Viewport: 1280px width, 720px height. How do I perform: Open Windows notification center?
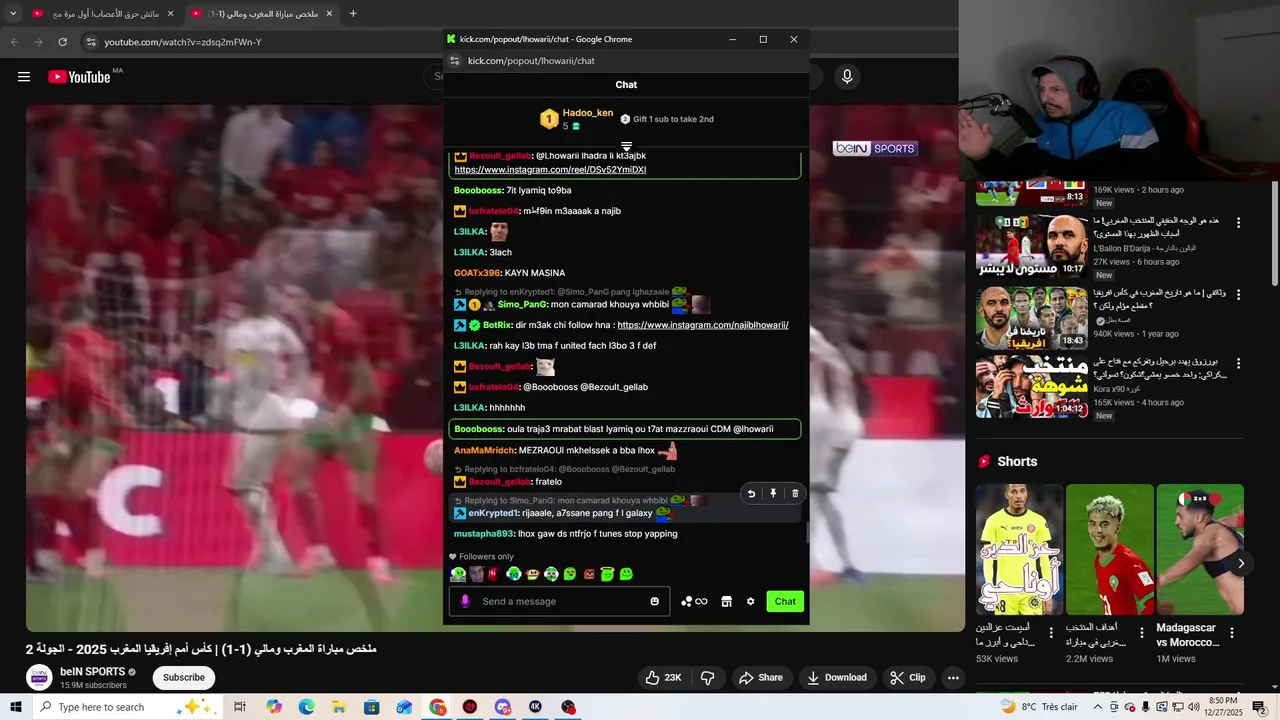click(x=1259, y=707)
